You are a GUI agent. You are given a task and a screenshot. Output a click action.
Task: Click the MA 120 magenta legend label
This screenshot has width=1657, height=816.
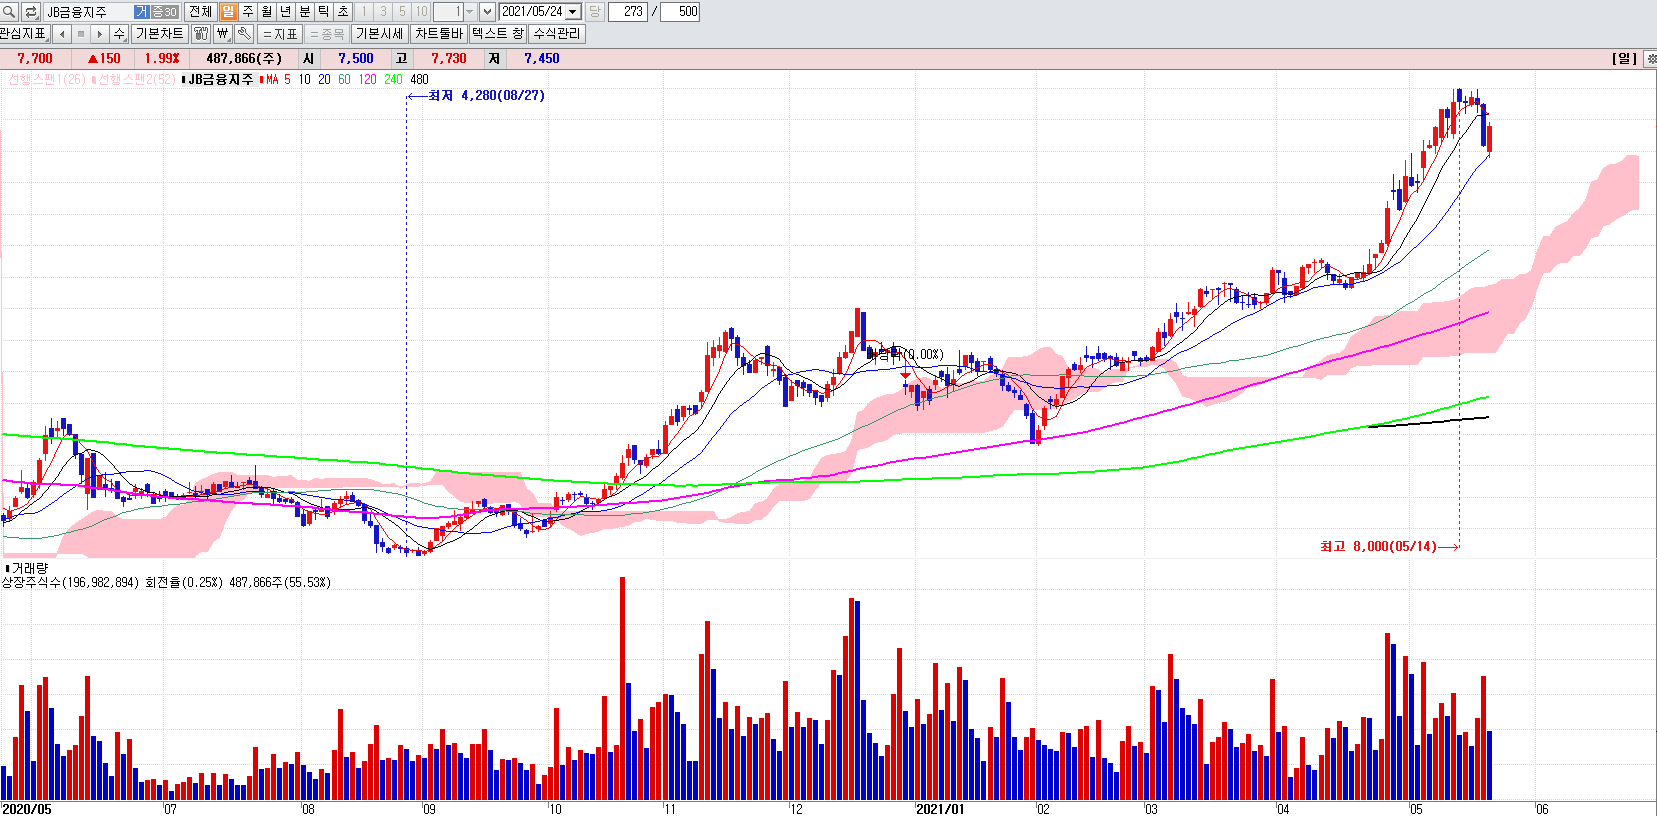pyautogui.click(x=368, y=79)
